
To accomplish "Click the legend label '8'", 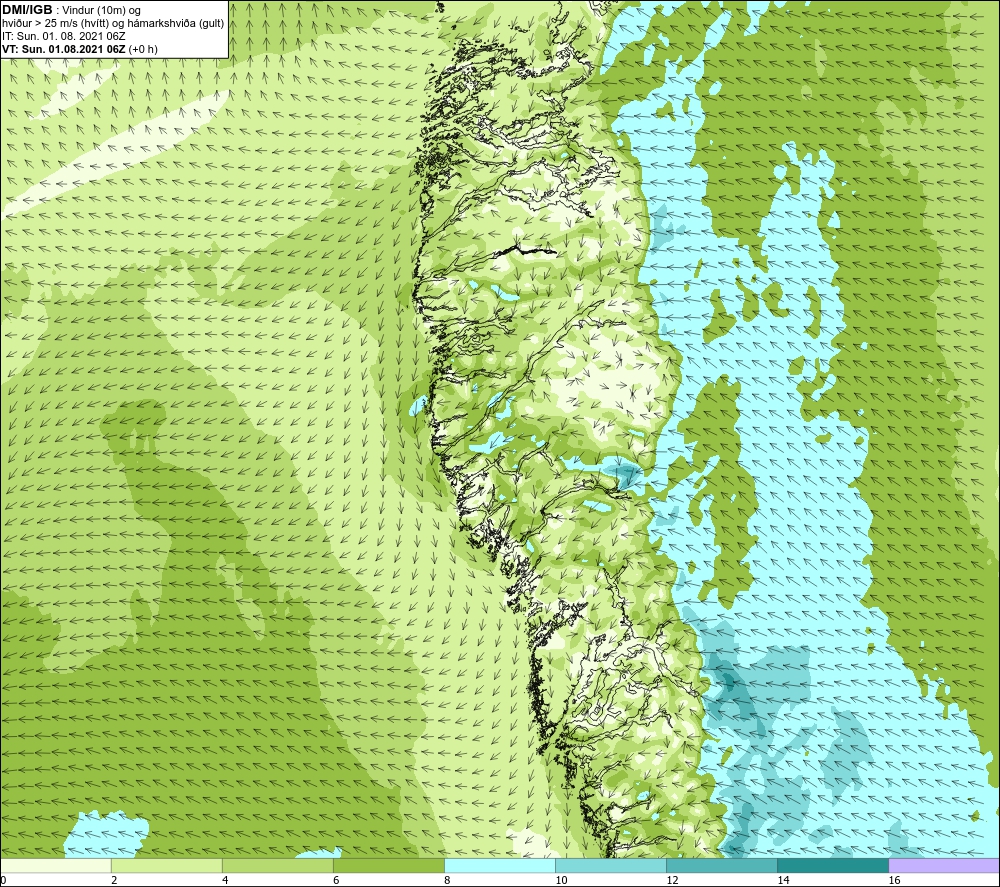I will tap(447, 880).
